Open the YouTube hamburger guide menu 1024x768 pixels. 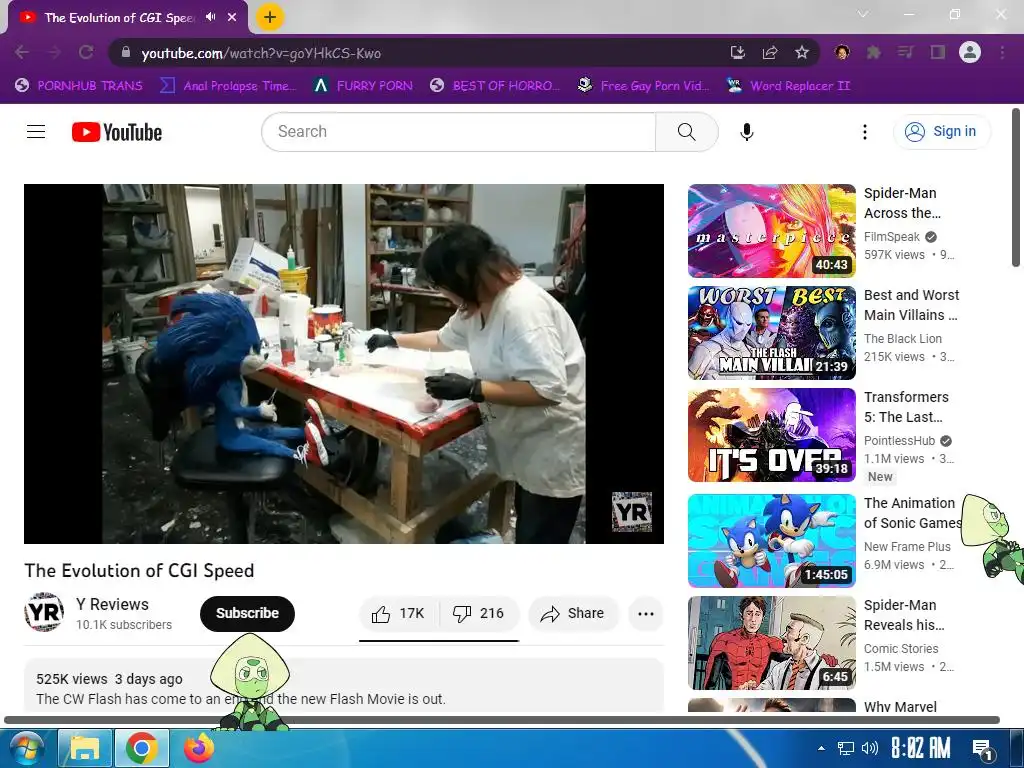click(36, 132)
